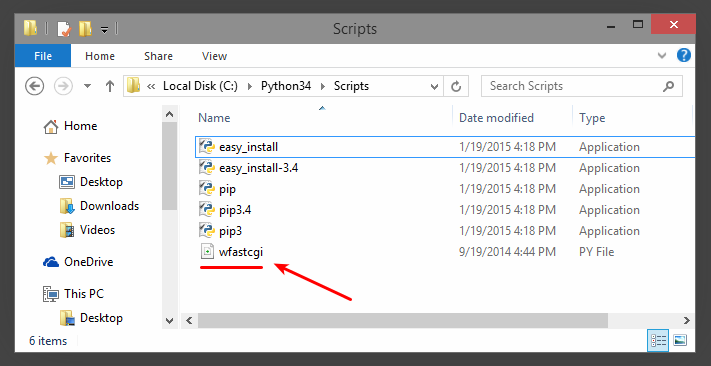Click the Back navigation arrow
Image resolution: width=711 pixels, height=366 pixels.
coord(34,86)
